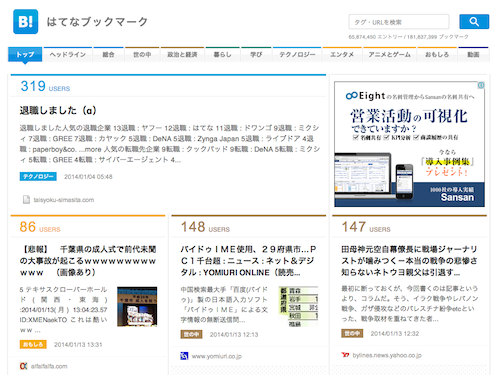Switch to the 暮らし tab
This screenshot has height=375, width=500.
point(222,55)
